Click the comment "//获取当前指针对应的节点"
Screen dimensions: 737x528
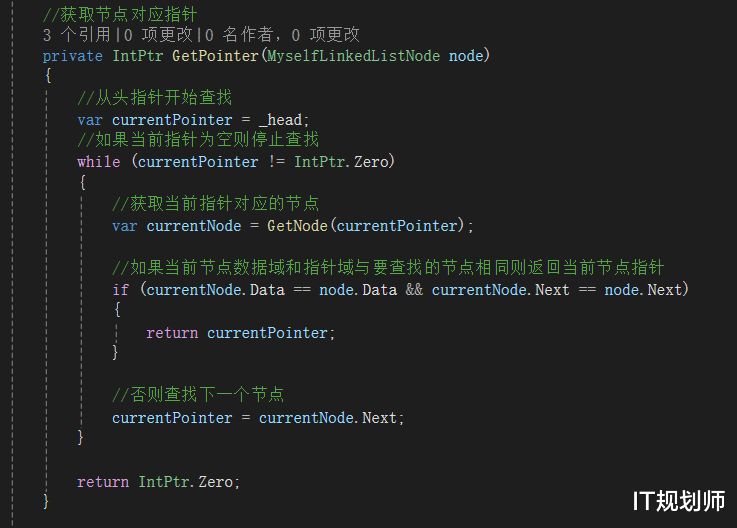coord(214,205)
